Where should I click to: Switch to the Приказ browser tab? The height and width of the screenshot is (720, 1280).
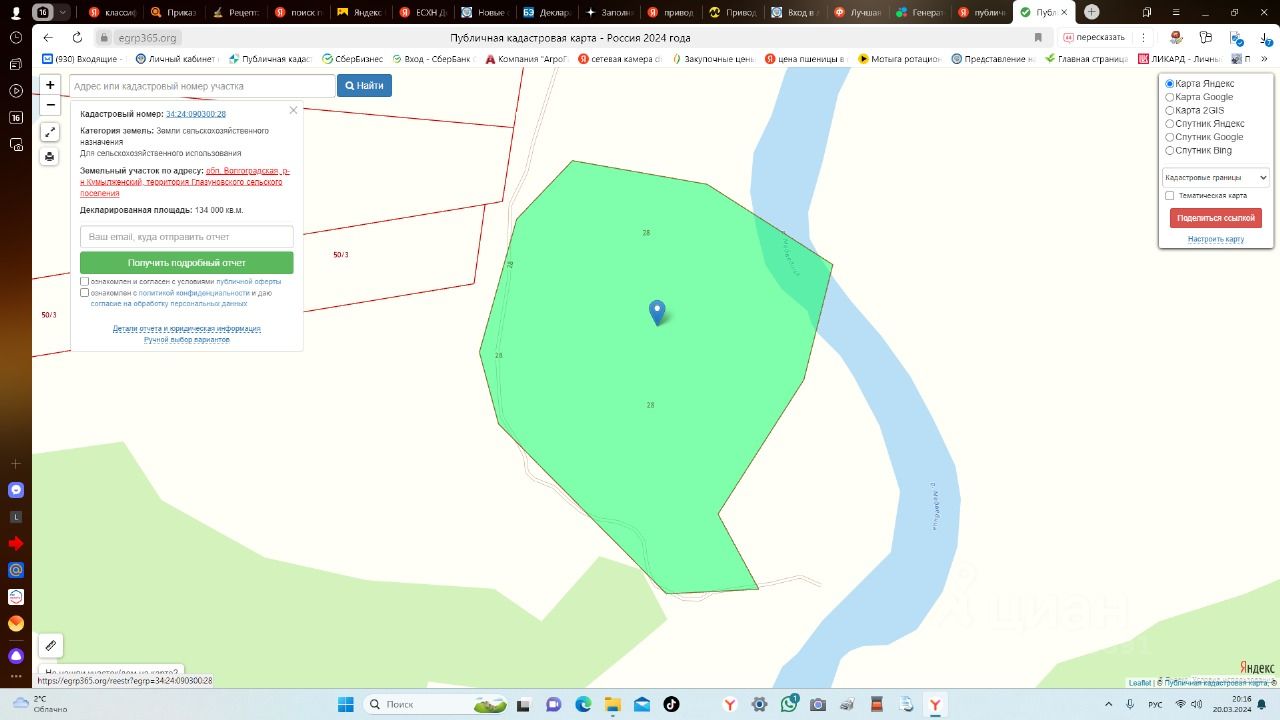point(174,12)
